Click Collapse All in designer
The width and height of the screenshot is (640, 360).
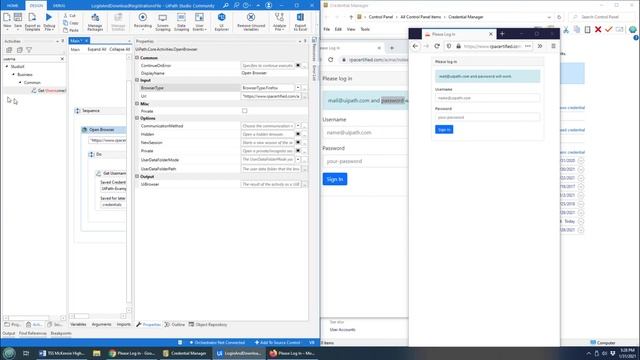120,49
